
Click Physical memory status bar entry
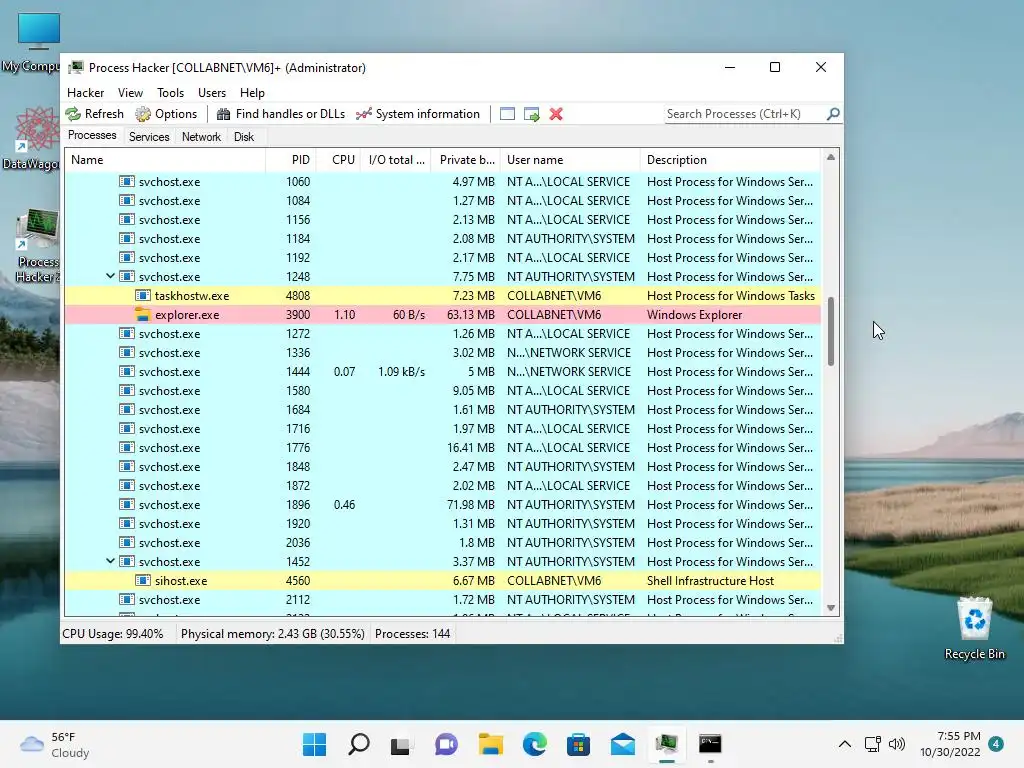pos(272,633)
